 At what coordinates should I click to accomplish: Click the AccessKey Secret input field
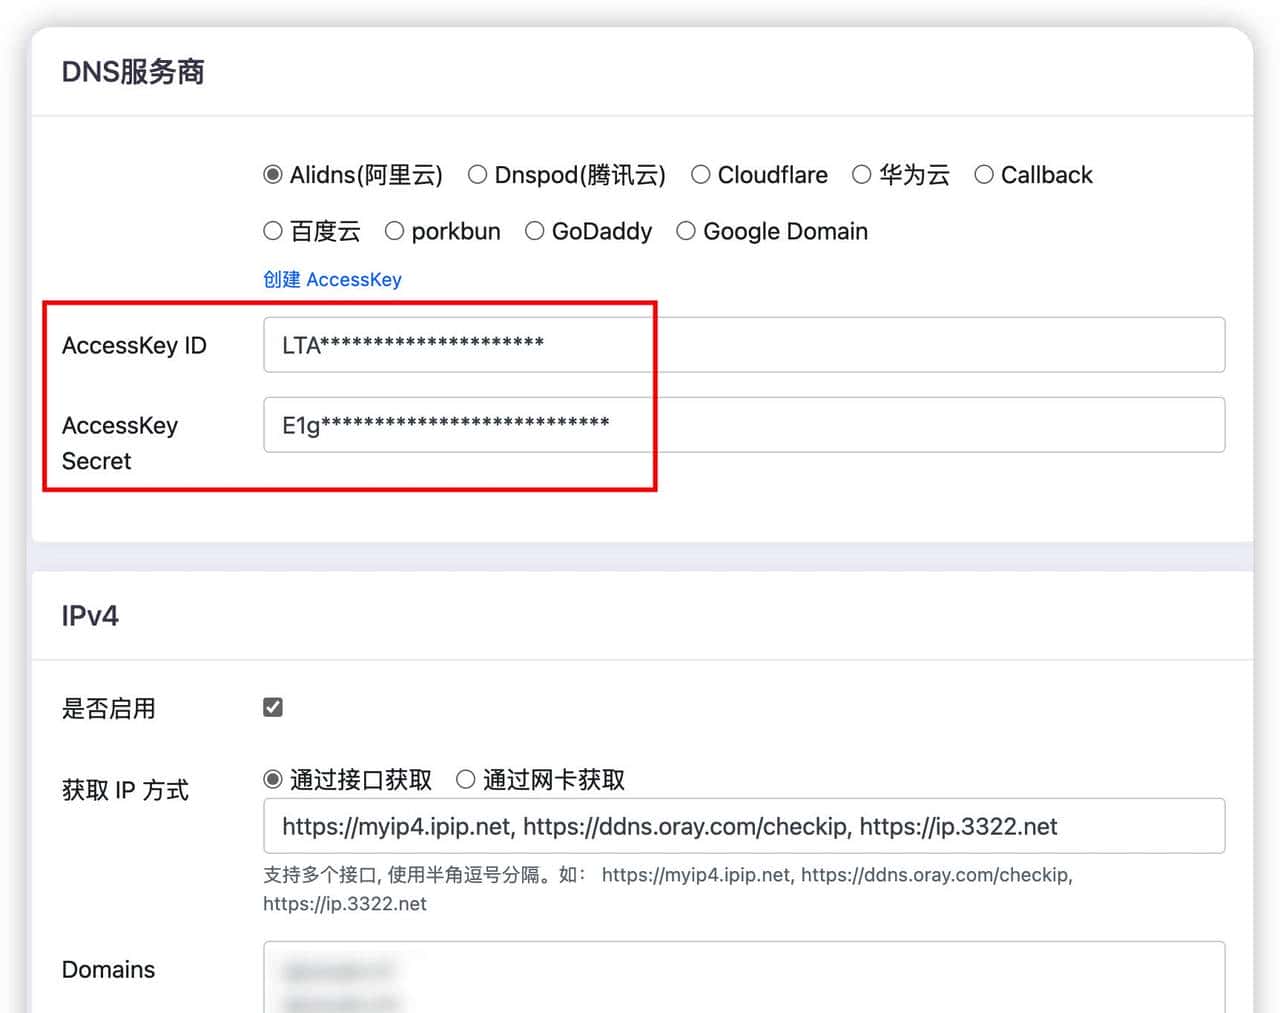point(700,424)
